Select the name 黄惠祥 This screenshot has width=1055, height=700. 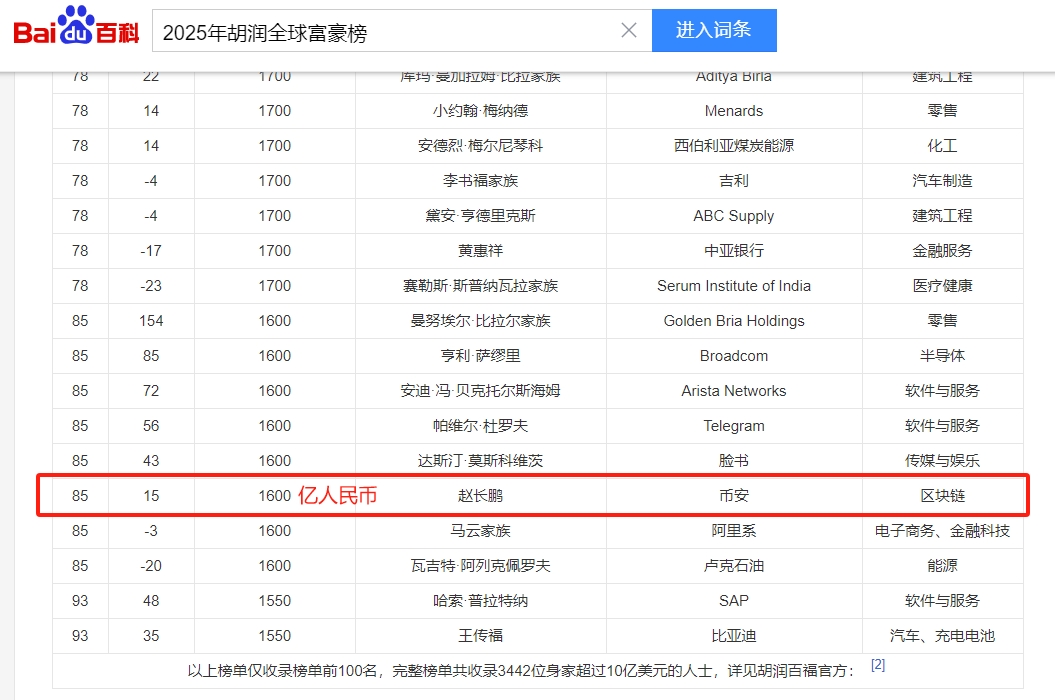[x=480, y=251]
